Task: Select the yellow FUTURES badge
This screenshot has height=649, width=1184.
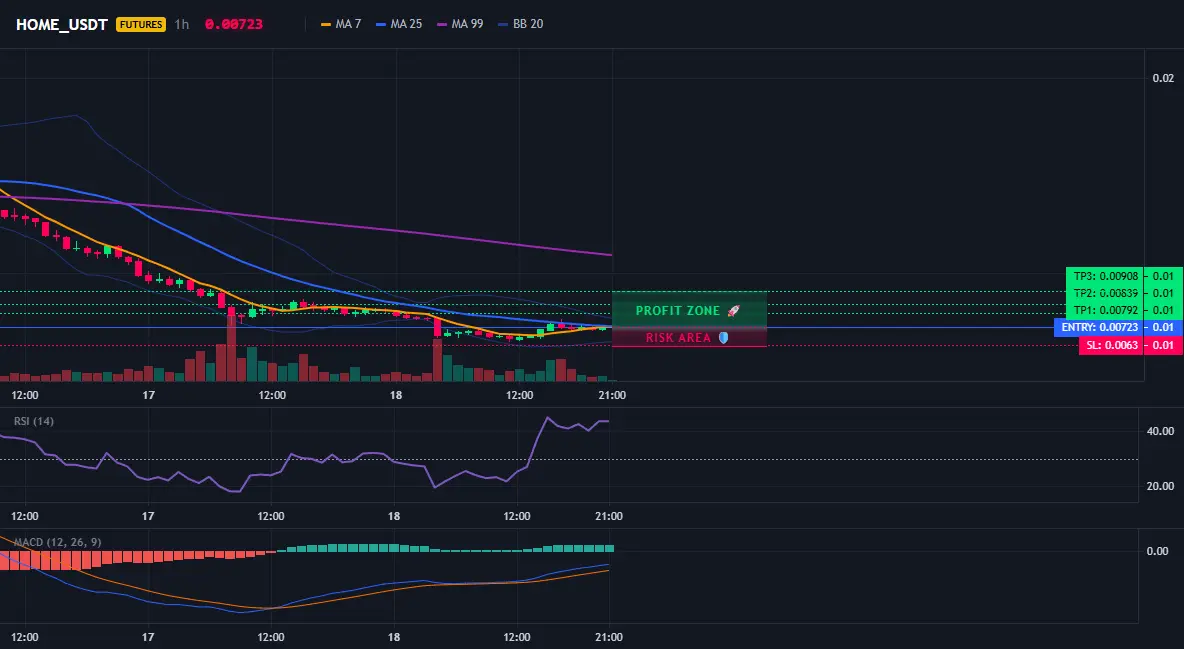Action: point(140,24)
